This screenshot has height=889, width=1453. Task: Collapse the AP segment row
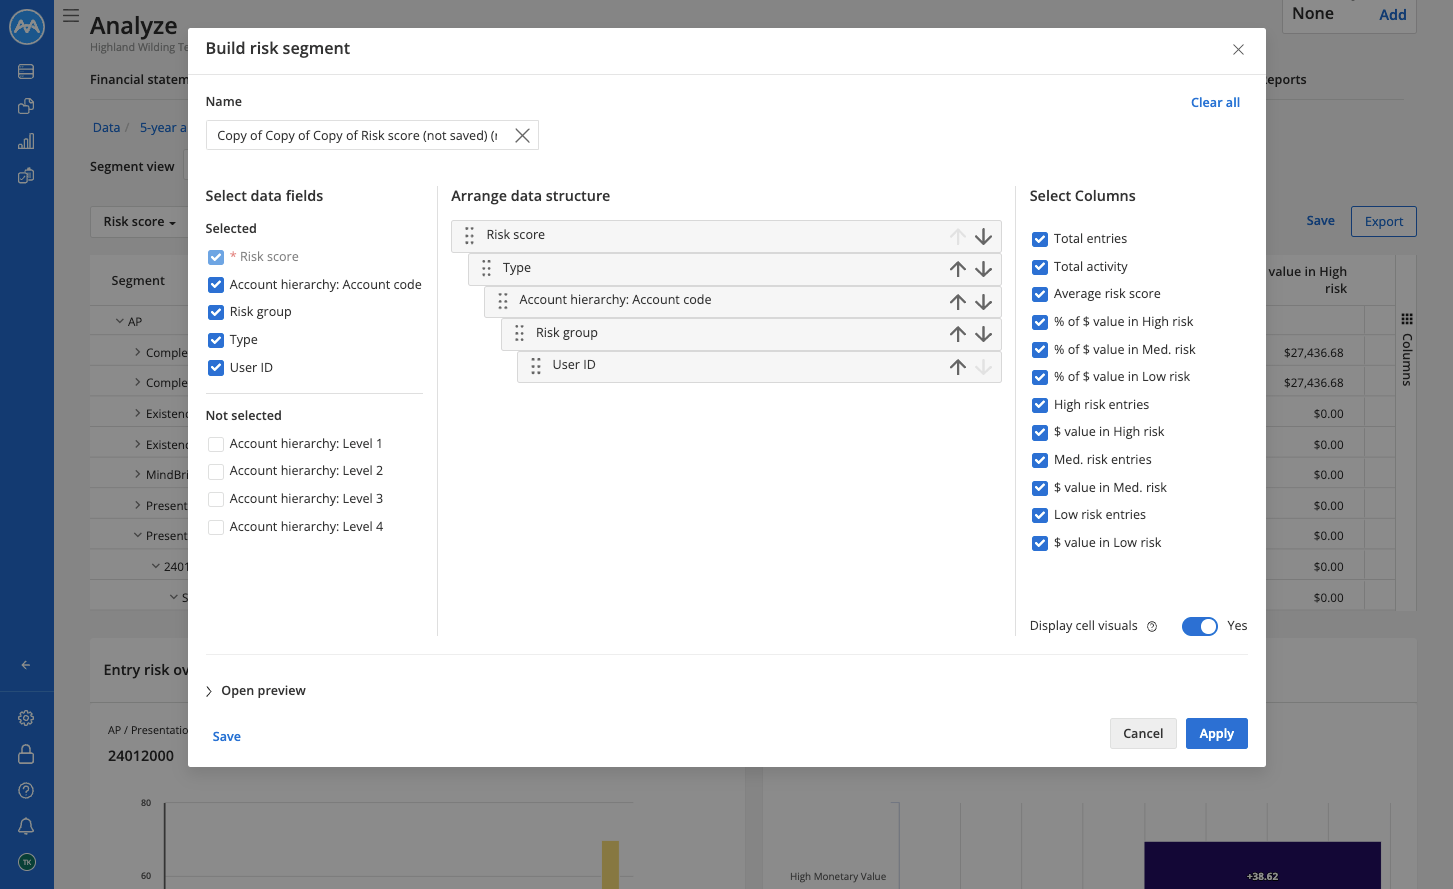pyautogui.click(x=120, y=322)
